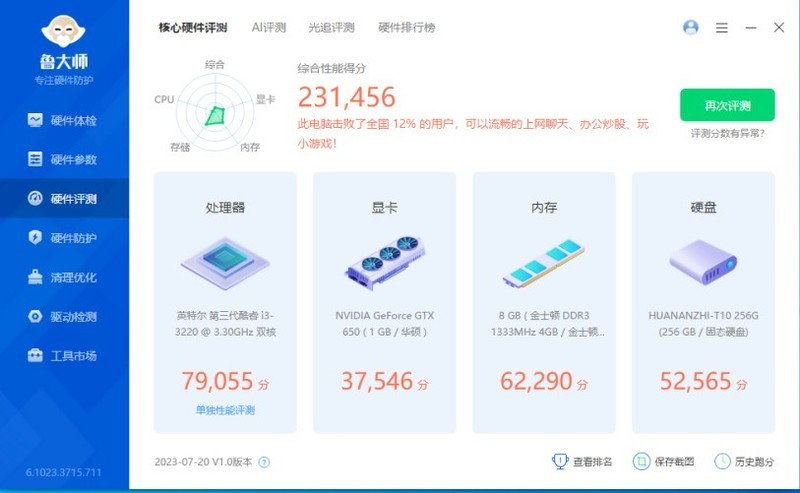800x493 pixels.
Task: Select 硬件评测 in the sidebar
Action: (64, 199)
